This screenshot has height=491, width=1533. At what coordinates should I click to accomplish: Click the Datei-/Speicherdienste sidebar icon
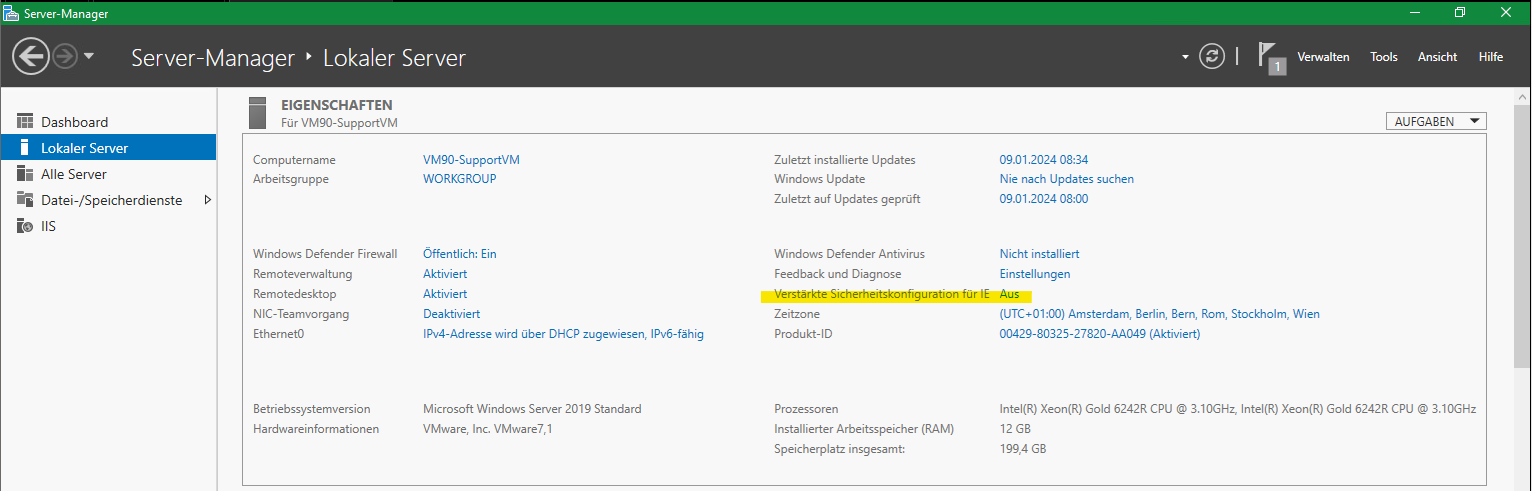[x=25, y=200]
